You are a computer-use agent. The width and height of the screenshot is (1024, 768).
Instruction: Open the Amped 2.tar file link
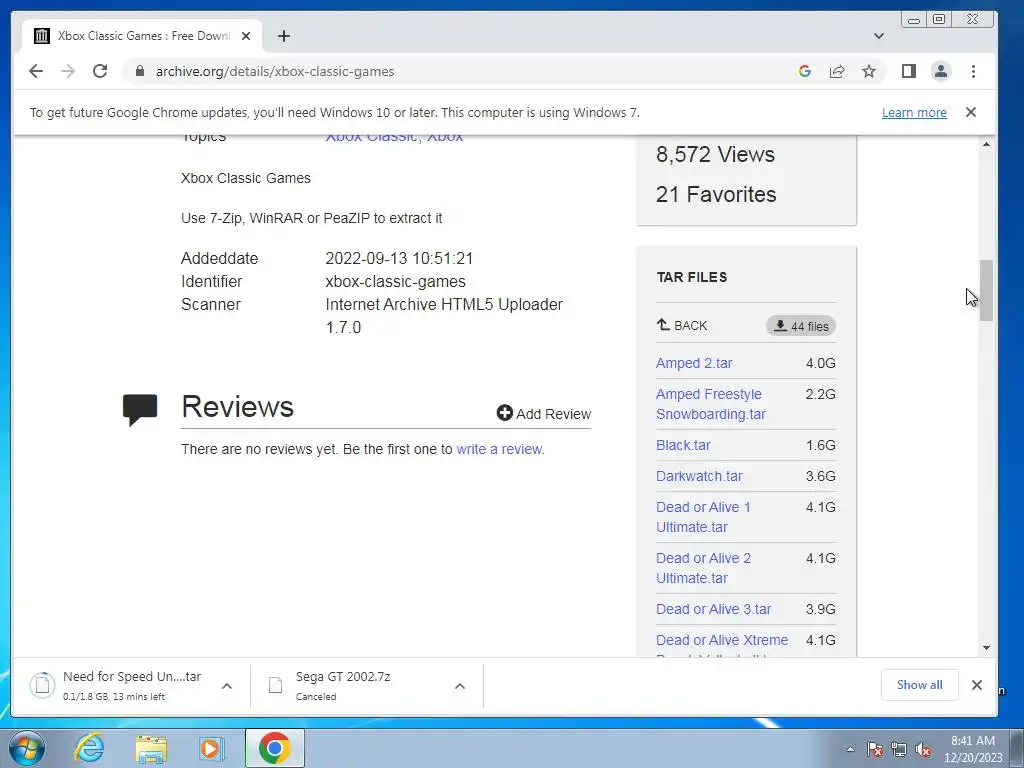pyautogui.click(x=694, y=363)
